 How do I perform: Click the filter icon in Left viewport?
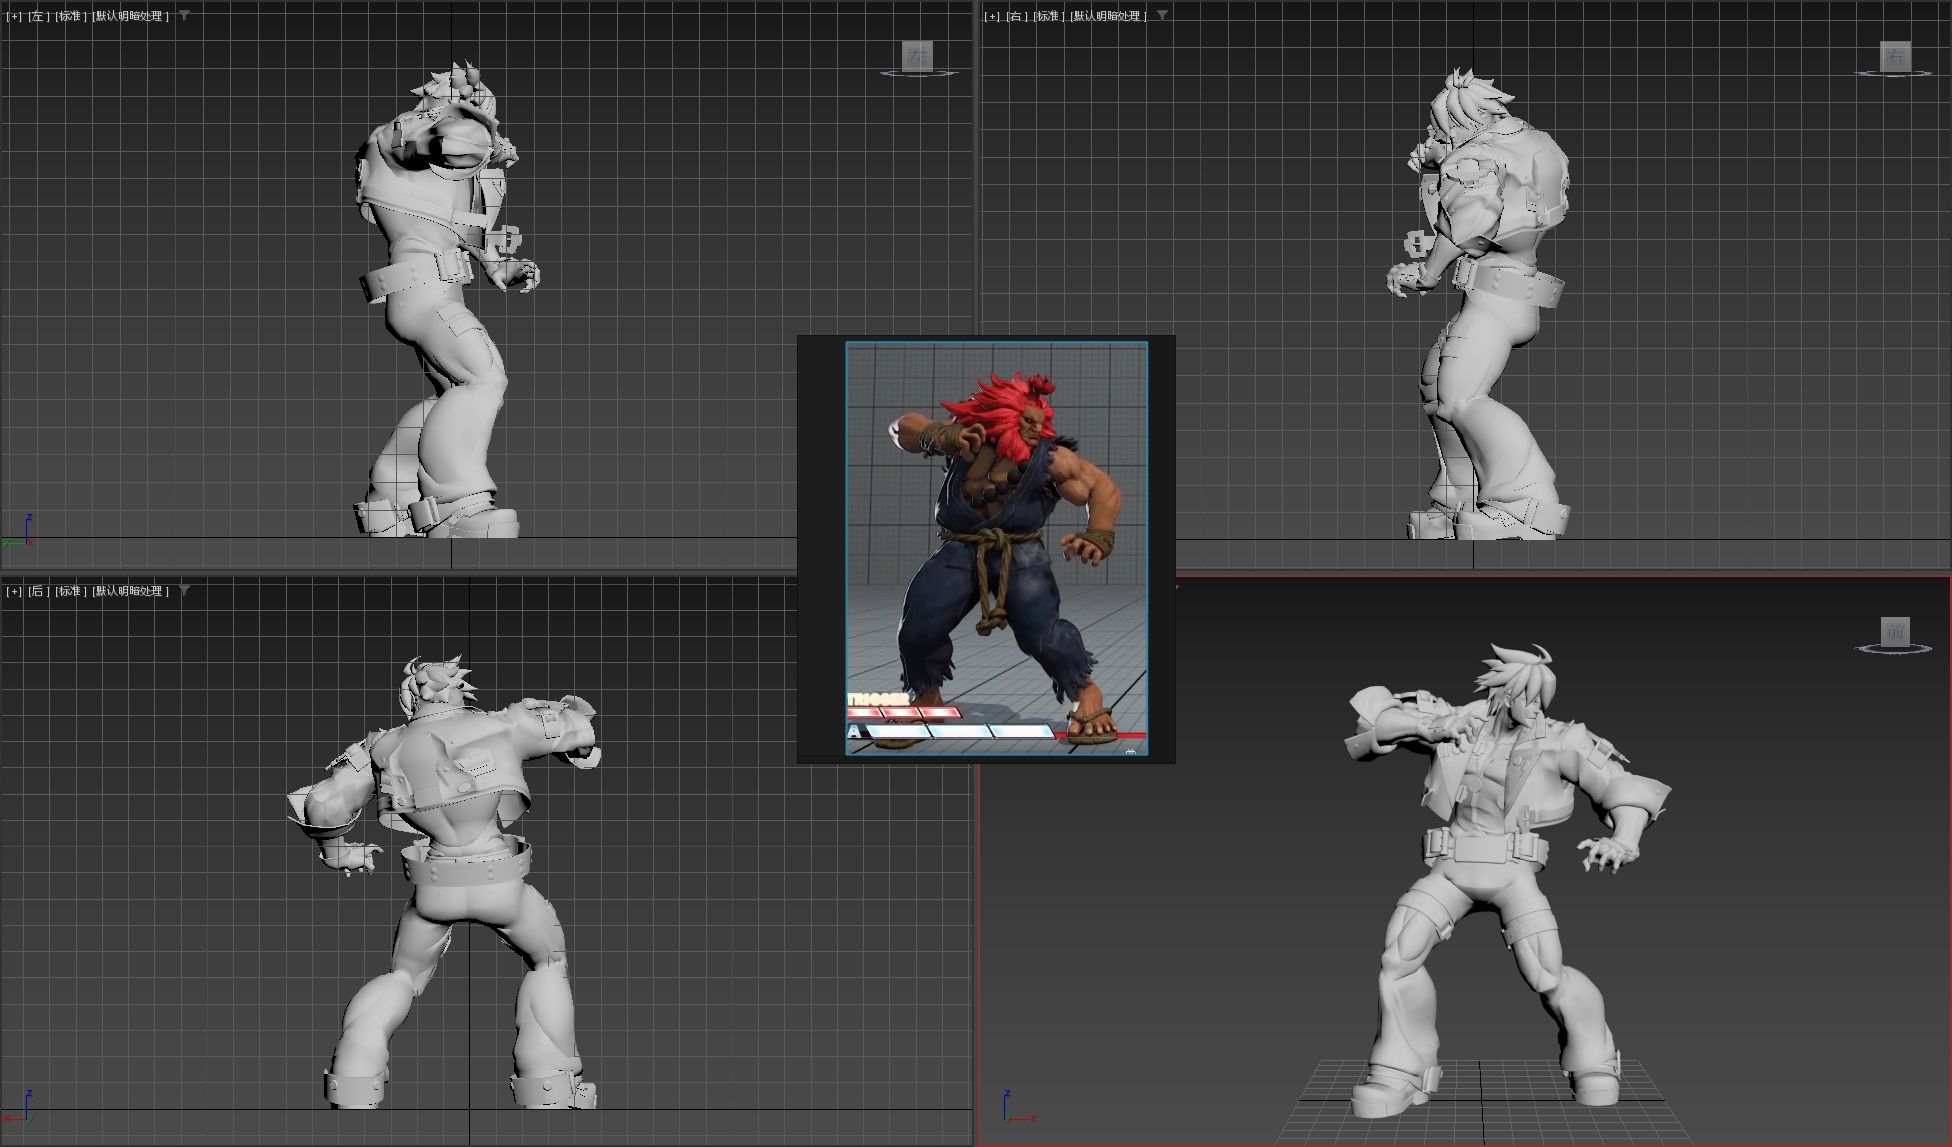point(184,16)
